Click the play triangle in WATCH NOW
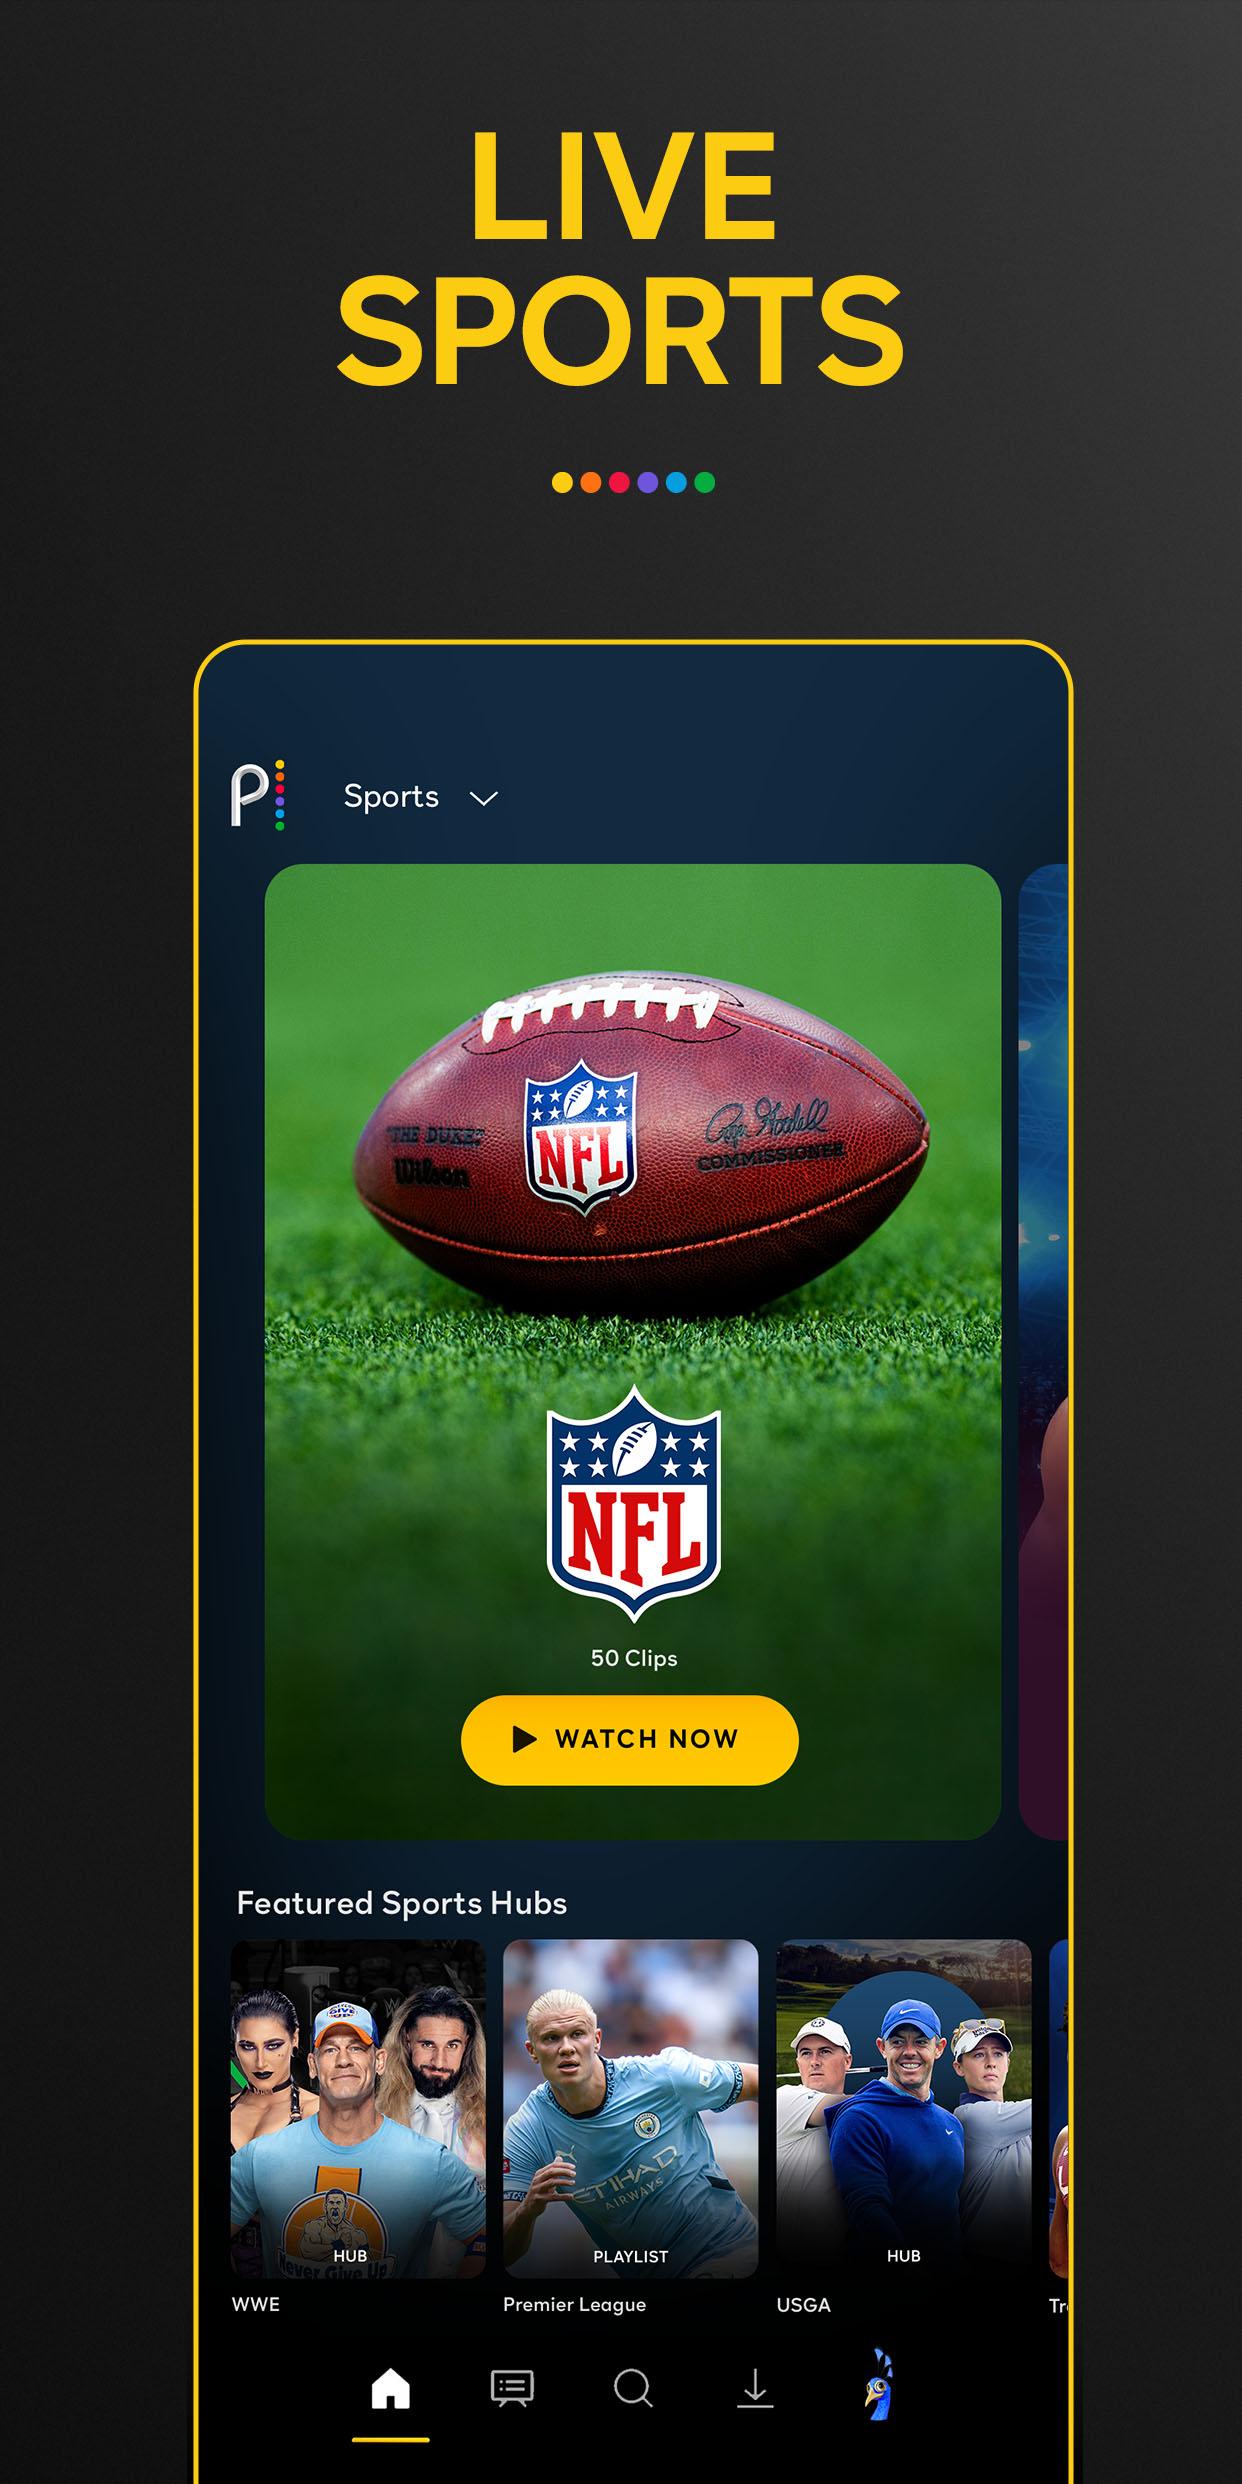Image resolution: width=1242 pixels, height=2484 pixels. click(524, 1739)
